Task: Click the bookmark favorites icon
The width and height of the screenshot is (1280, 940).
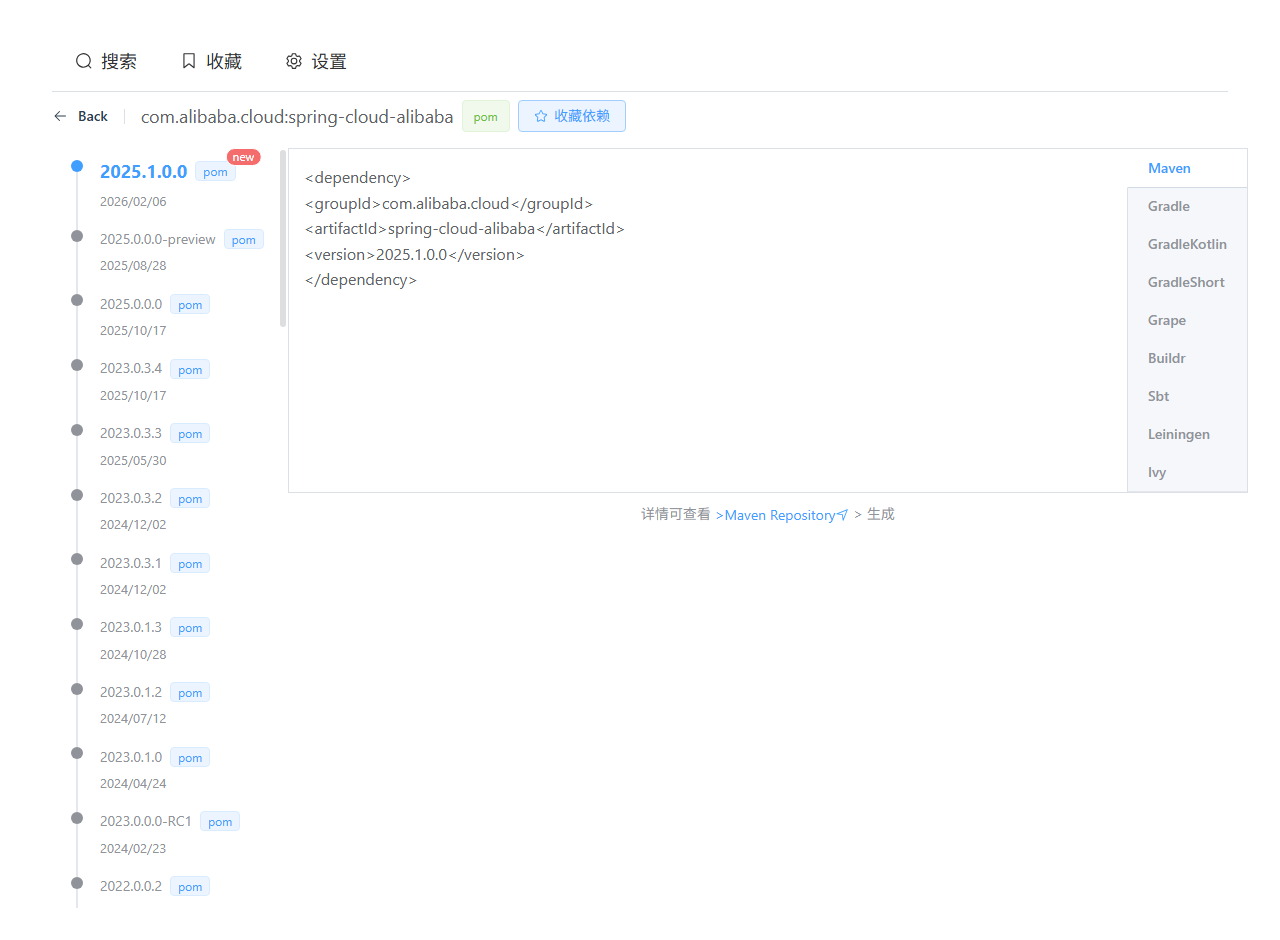Action: click(189, 61)
